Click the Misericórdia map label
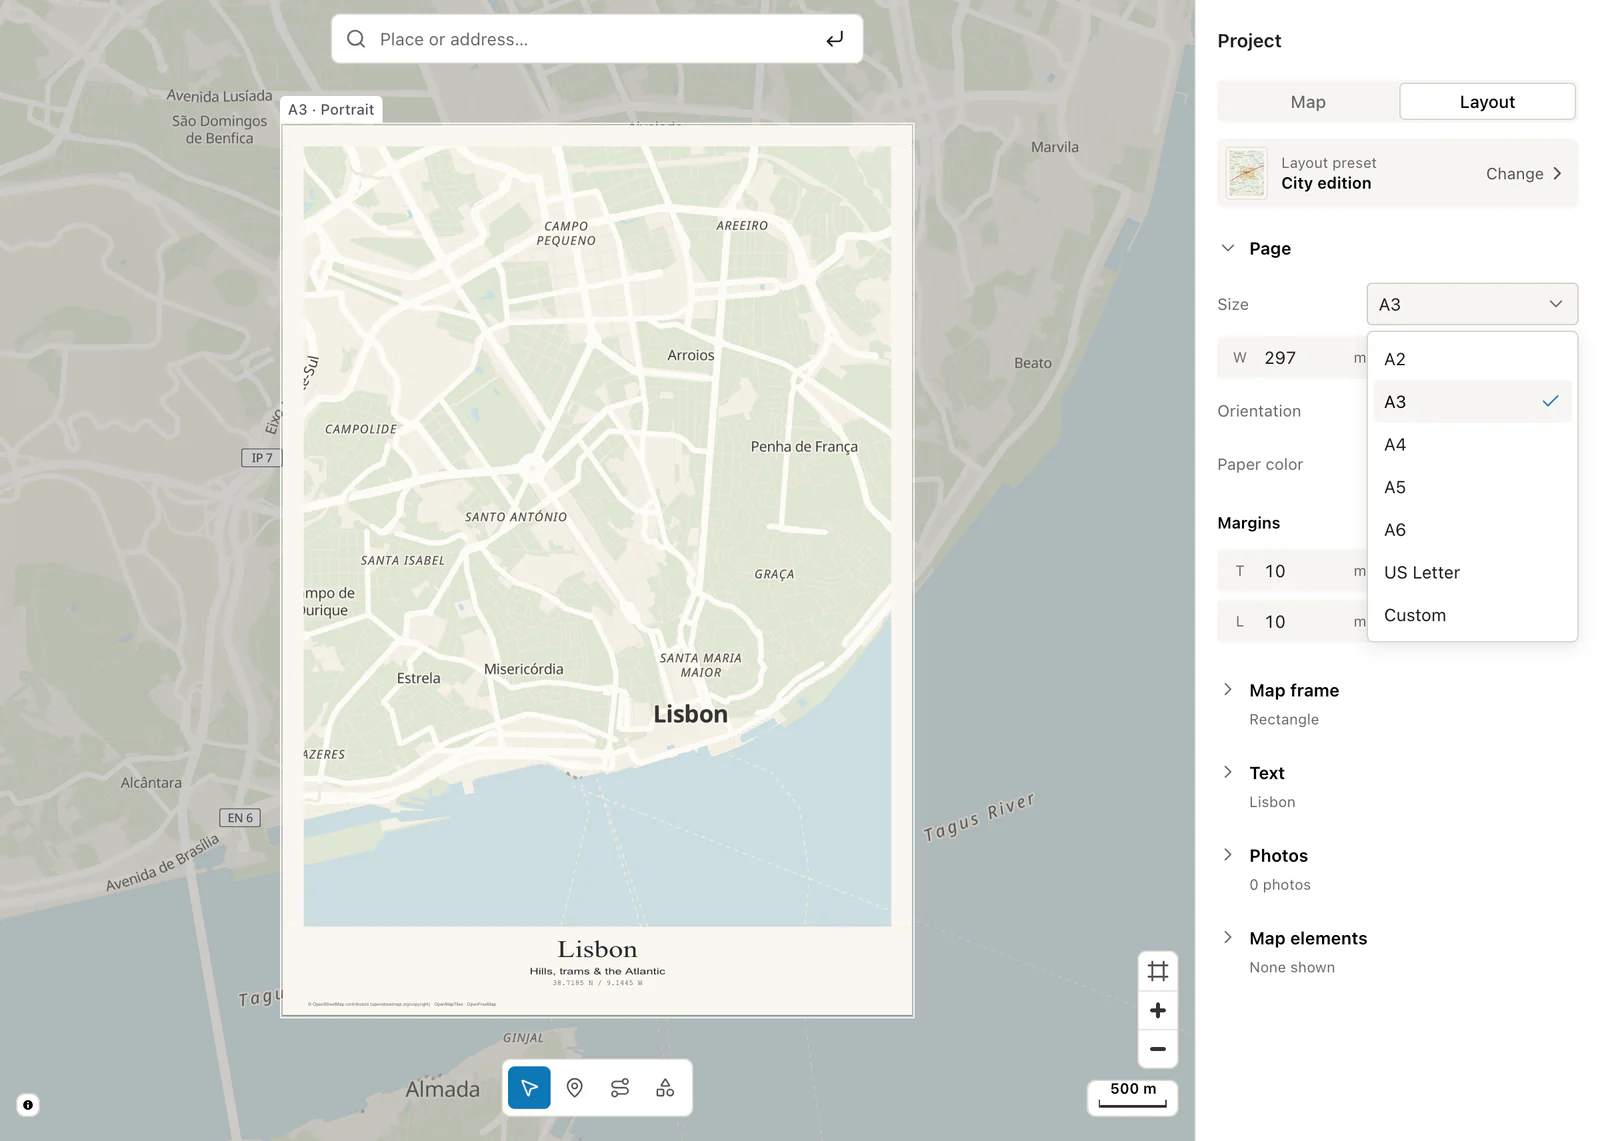The width and height of the screenshot is (1600, 1141). [524, 669]
